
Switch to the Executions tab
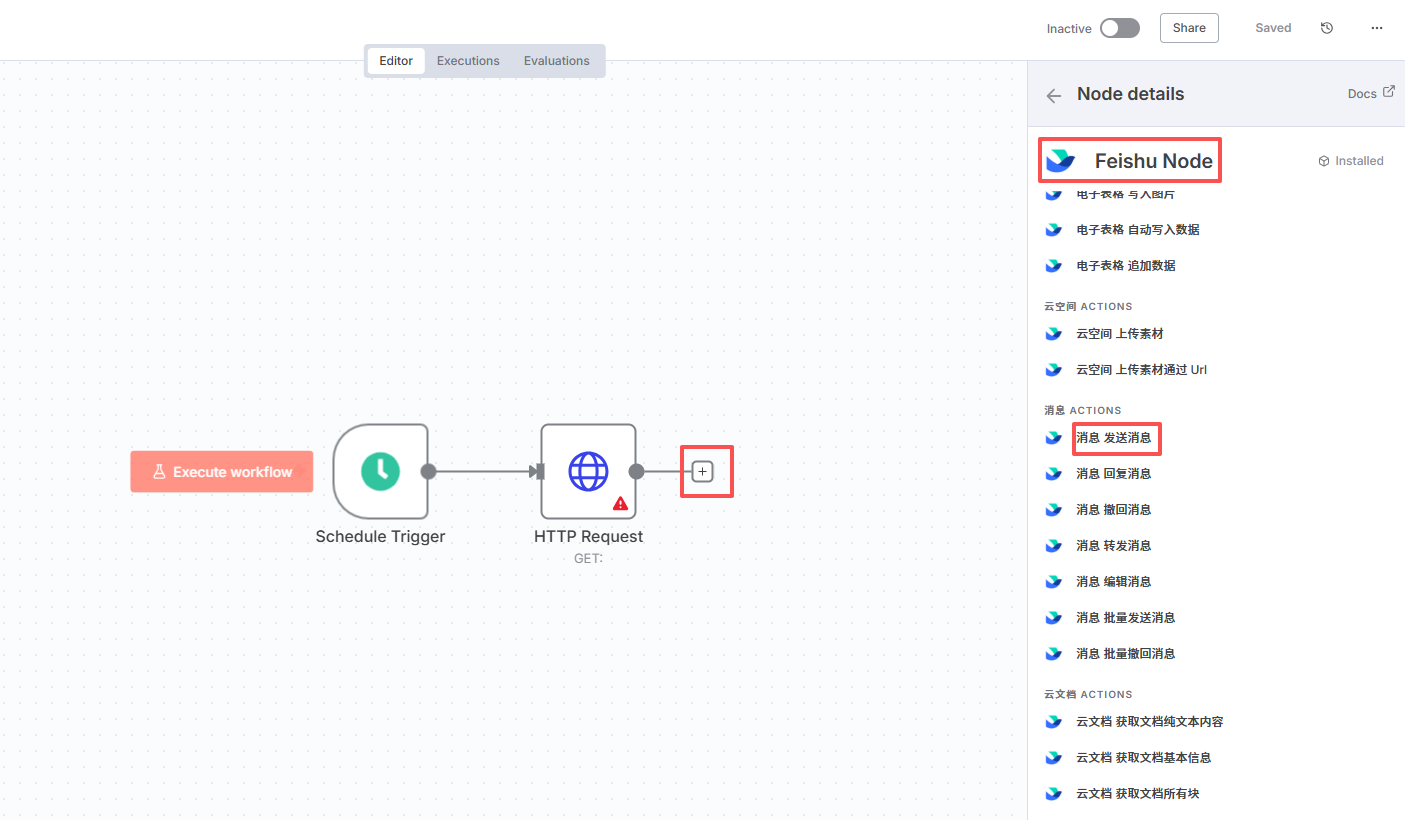click(x=468, y=61)
